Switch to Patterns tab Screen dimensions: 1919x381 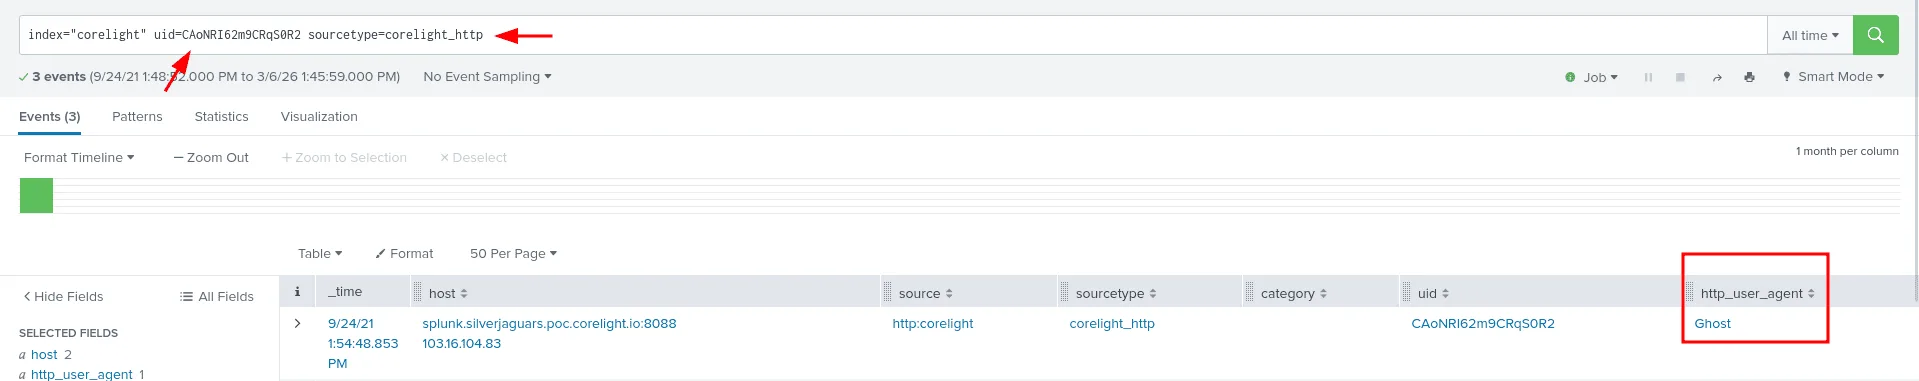[x=137, y=117]
